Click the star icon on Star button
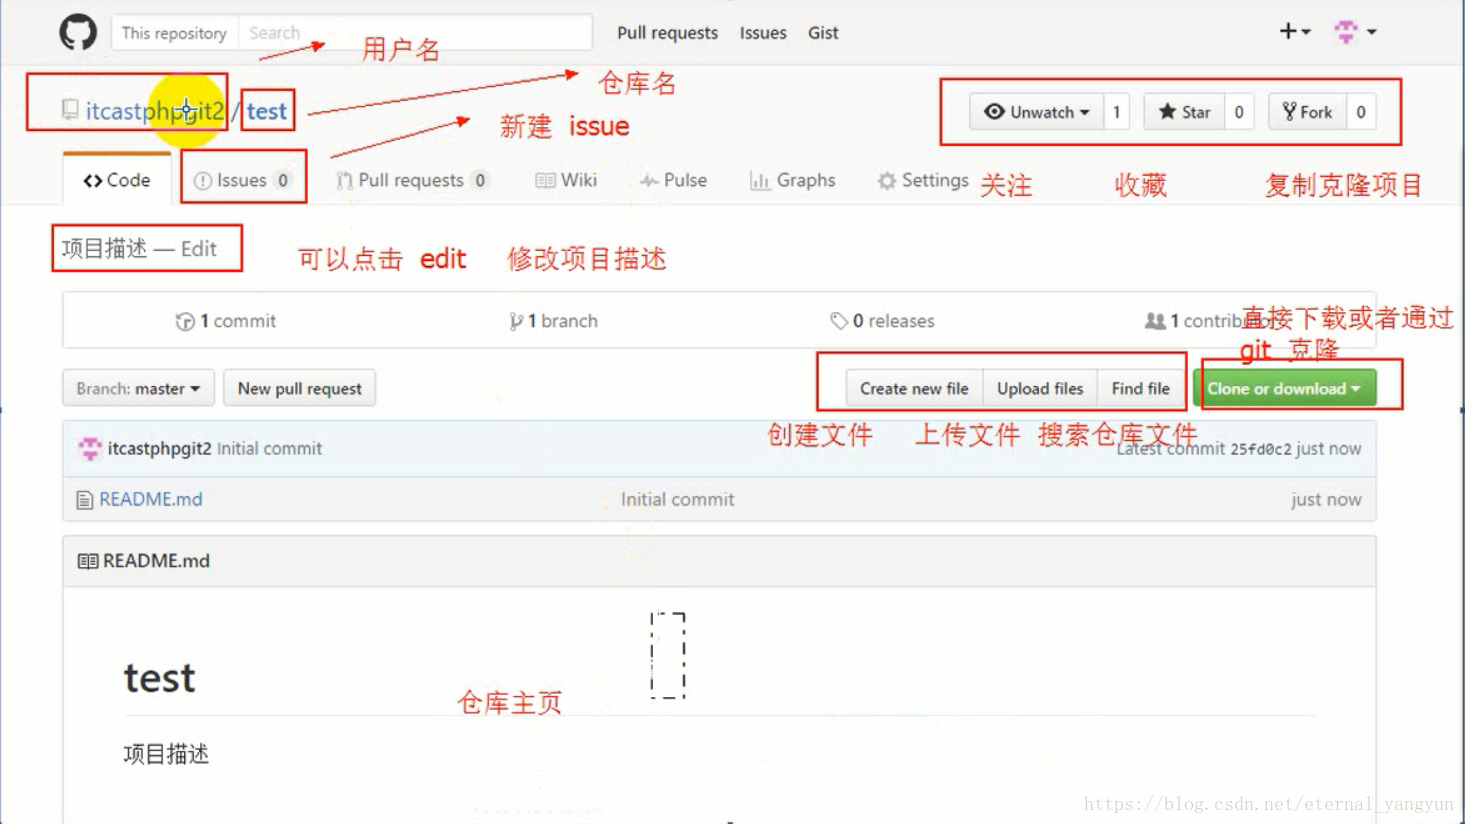 tap(1167, 111)
